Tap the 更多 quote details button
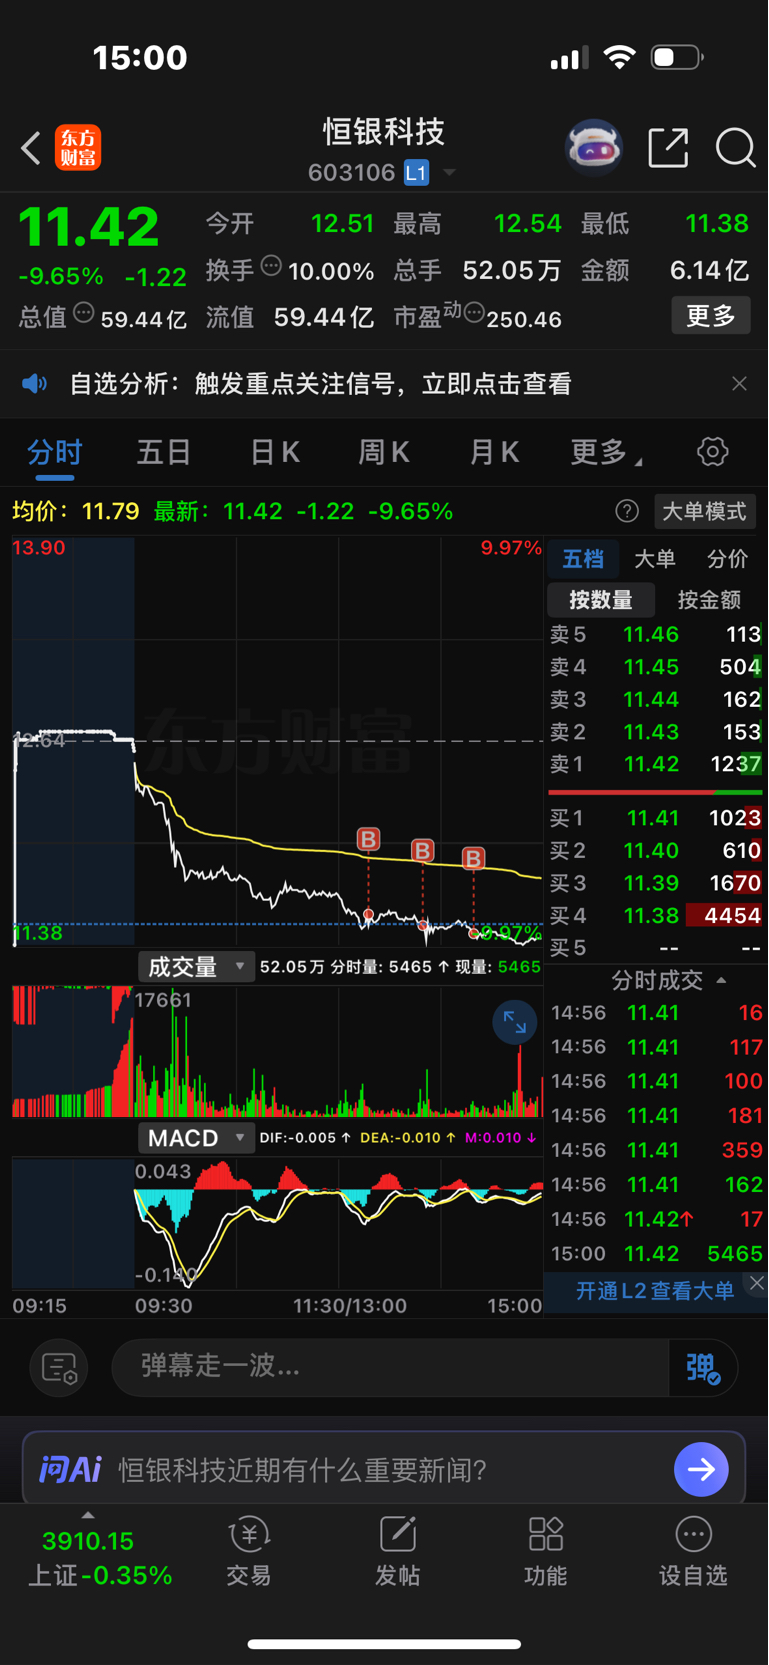The width and height of the screenshot is (769, 1665). [711, 316]
